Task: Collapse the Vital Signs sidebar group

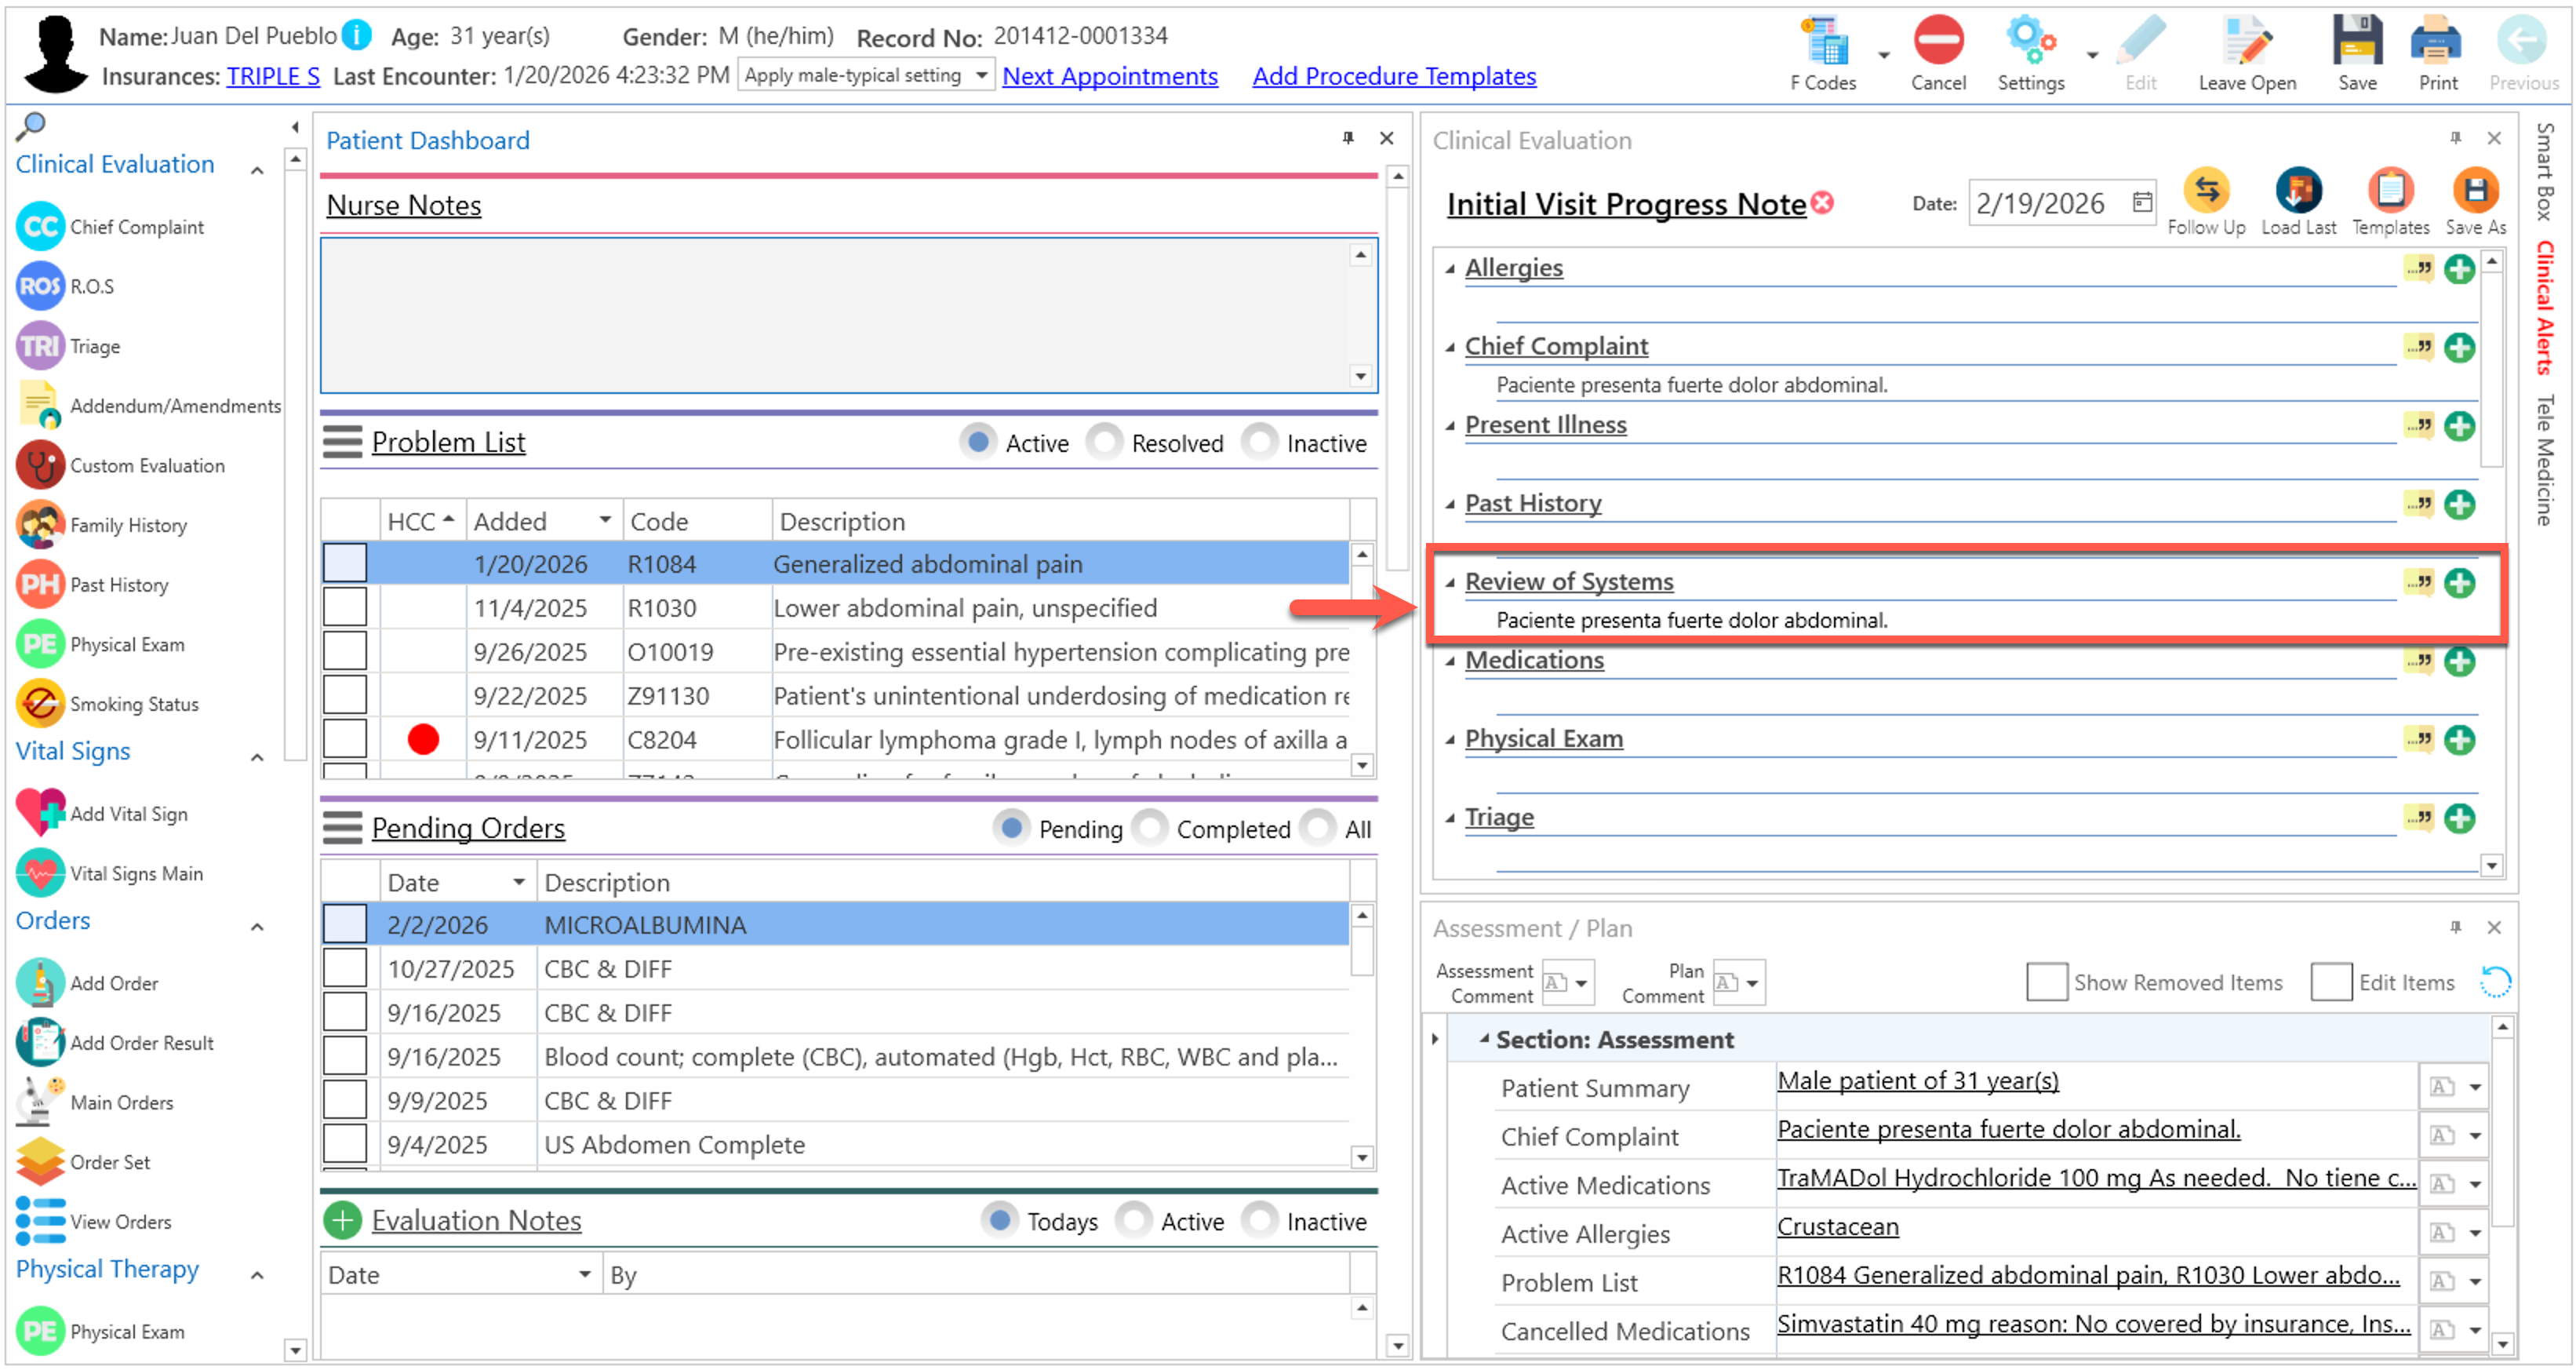Action: [x=257, y=757]
